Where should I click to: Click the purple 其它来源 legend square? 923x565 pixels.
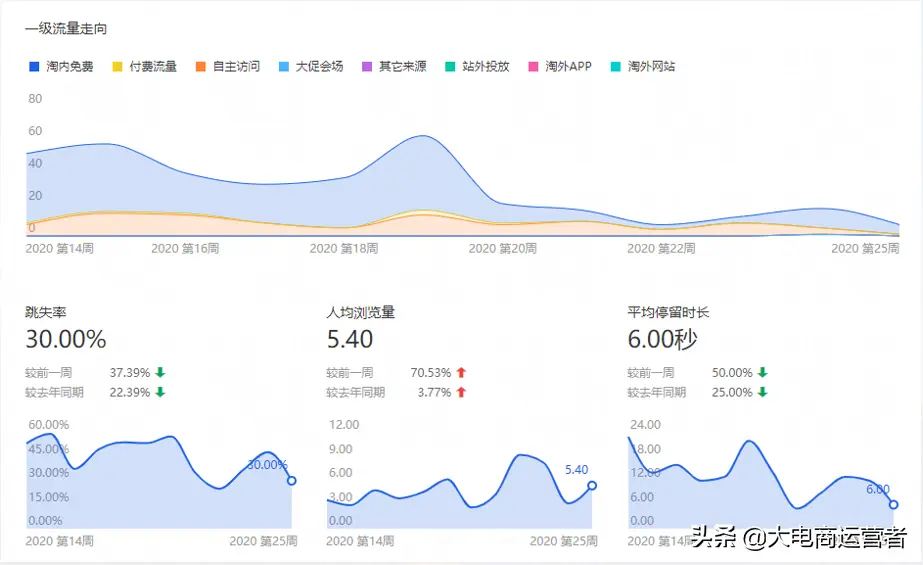368,67
